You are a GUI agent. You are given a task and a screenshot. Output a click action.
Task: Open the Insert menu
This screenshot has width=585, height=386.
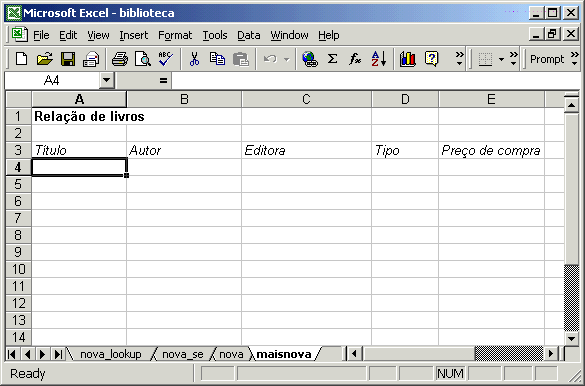[134, 35]
